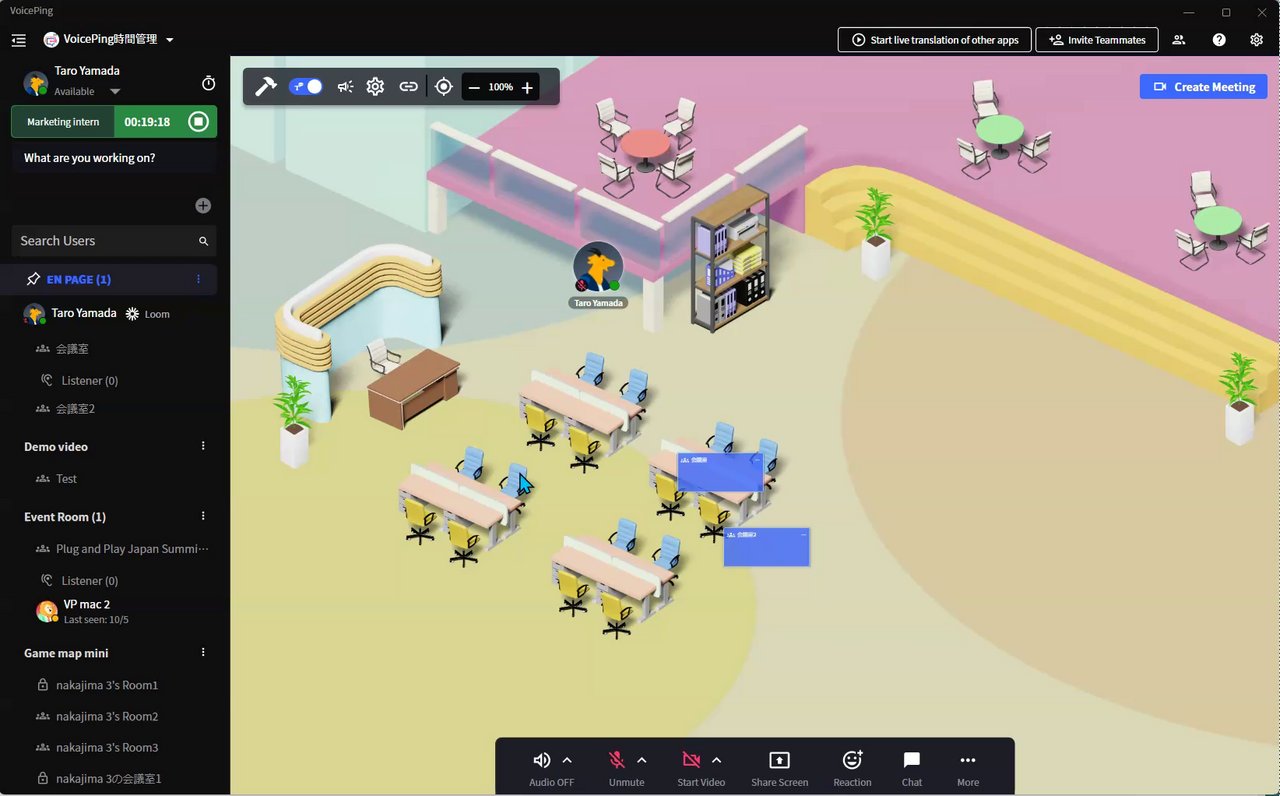Click the blue 会議室 room area on map

(720, 473)
